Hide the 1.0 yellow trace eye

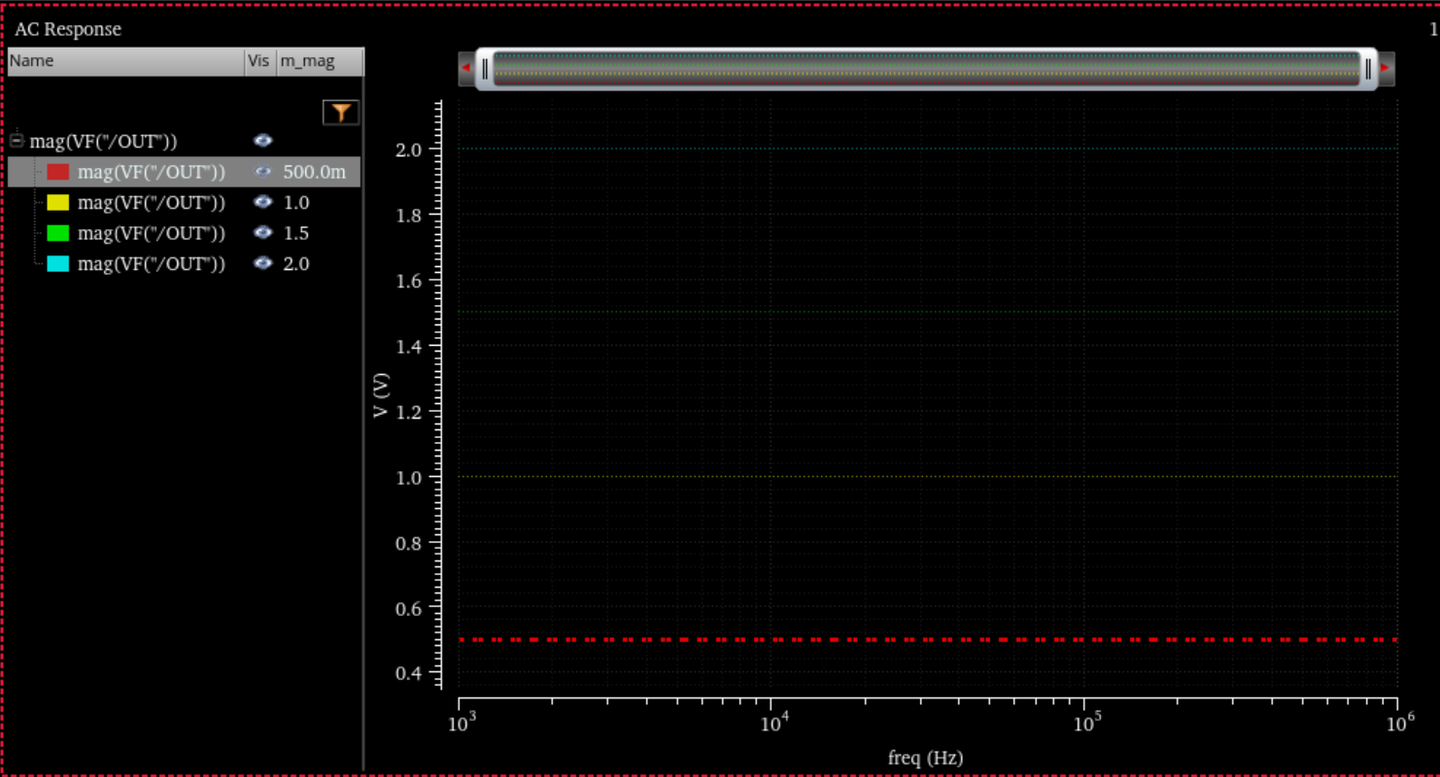[263, 202]
